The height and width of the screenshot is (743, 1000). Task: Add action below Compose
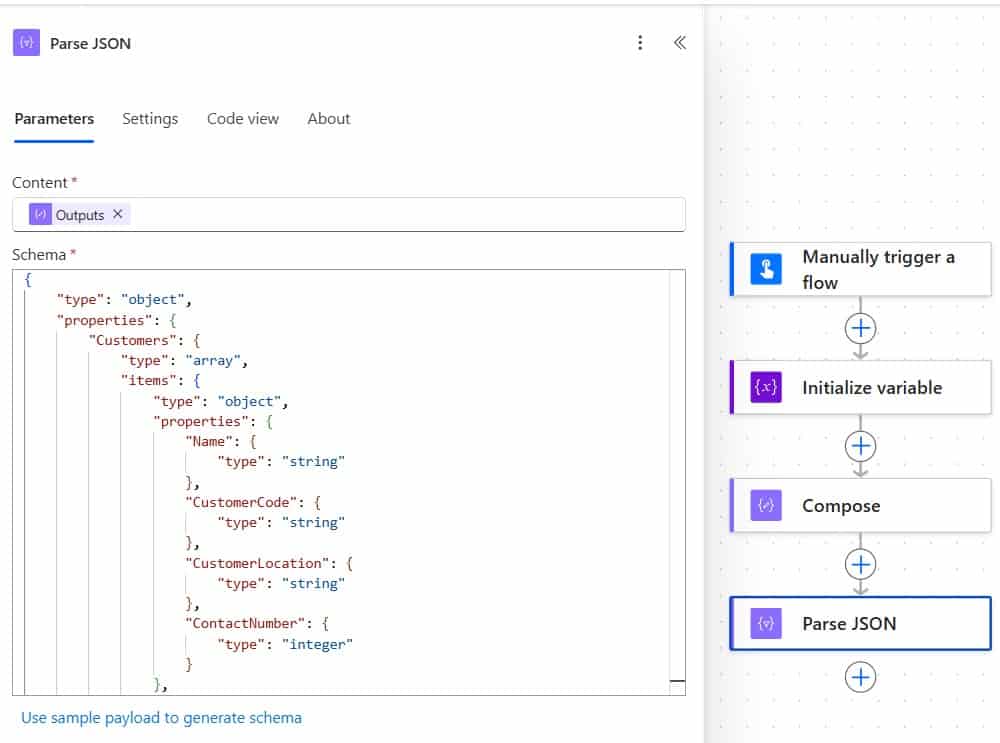pos(860,564)
